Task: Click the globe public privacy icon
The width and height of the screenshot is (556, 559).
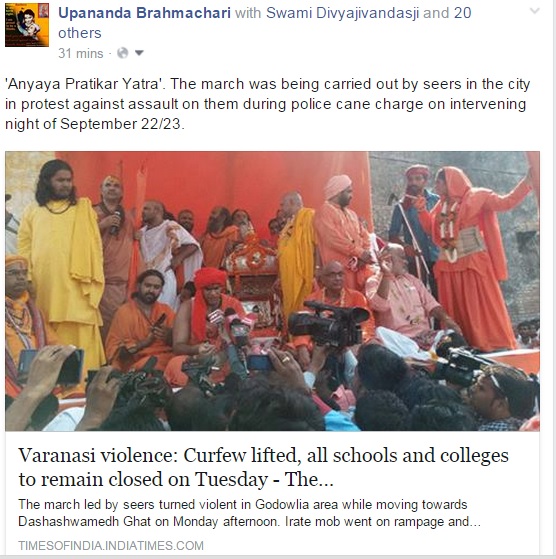Action: click(122, 53)
